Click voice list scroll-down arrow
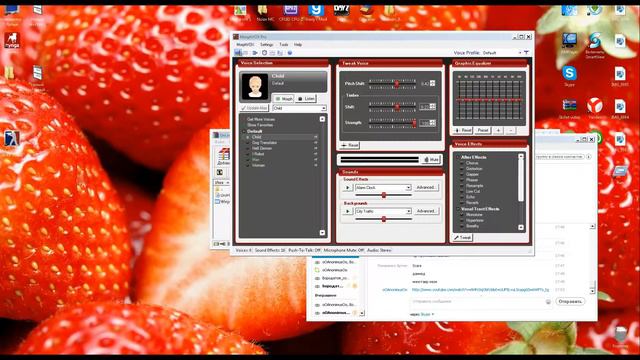 pos(322,233)
